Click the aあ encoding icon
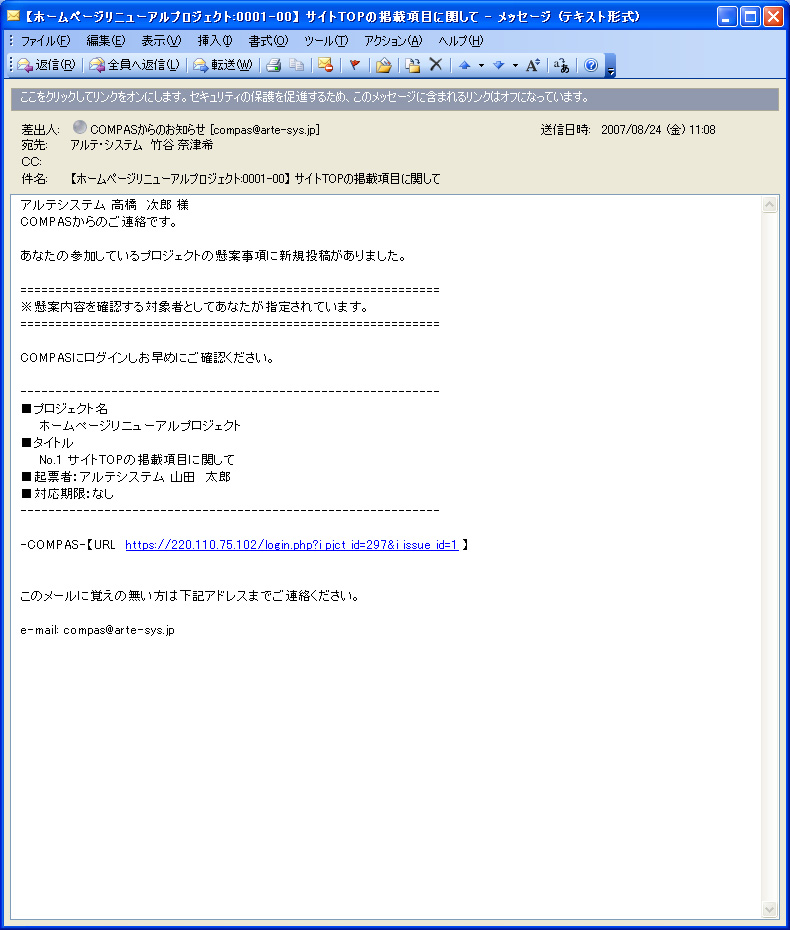790x930 pixels. (561, 65)
